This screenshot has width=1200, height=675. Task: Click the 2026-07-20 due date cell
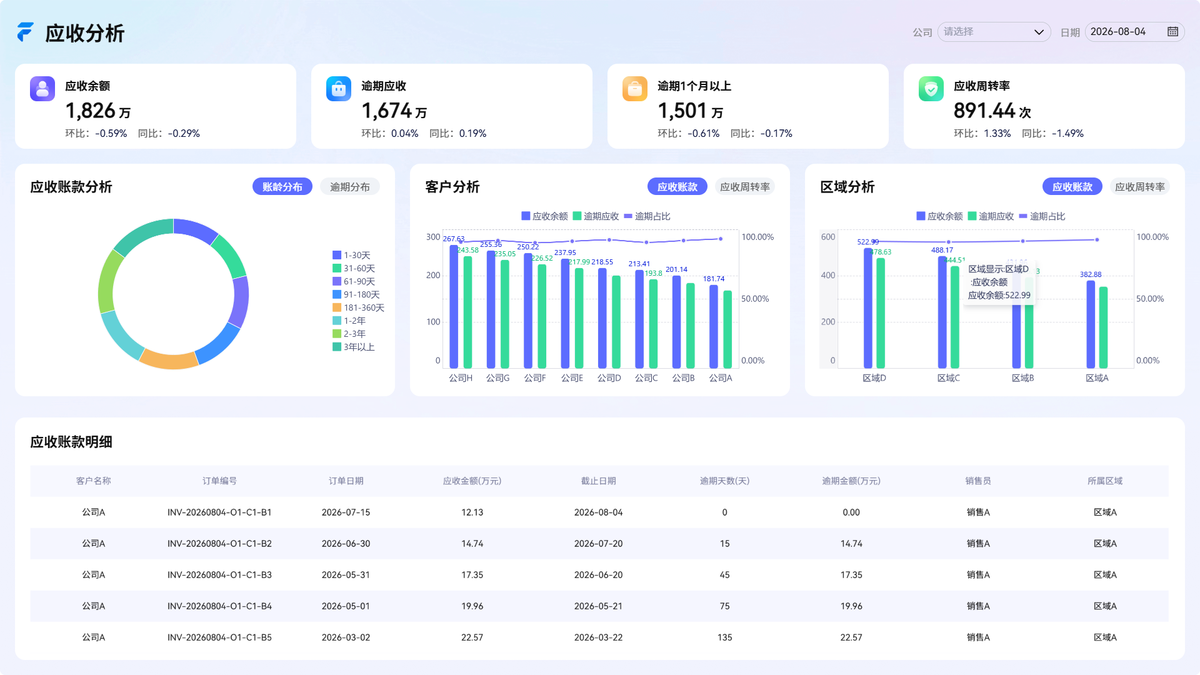pos(598,543)
